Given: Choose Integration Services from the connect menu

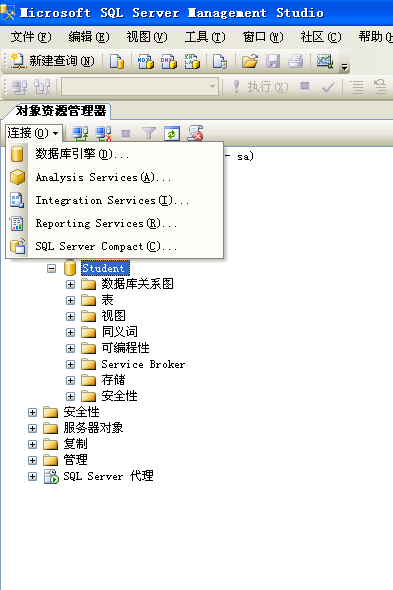Looking at the screenshot, I should pyautogui.click(x=115, y=201).
